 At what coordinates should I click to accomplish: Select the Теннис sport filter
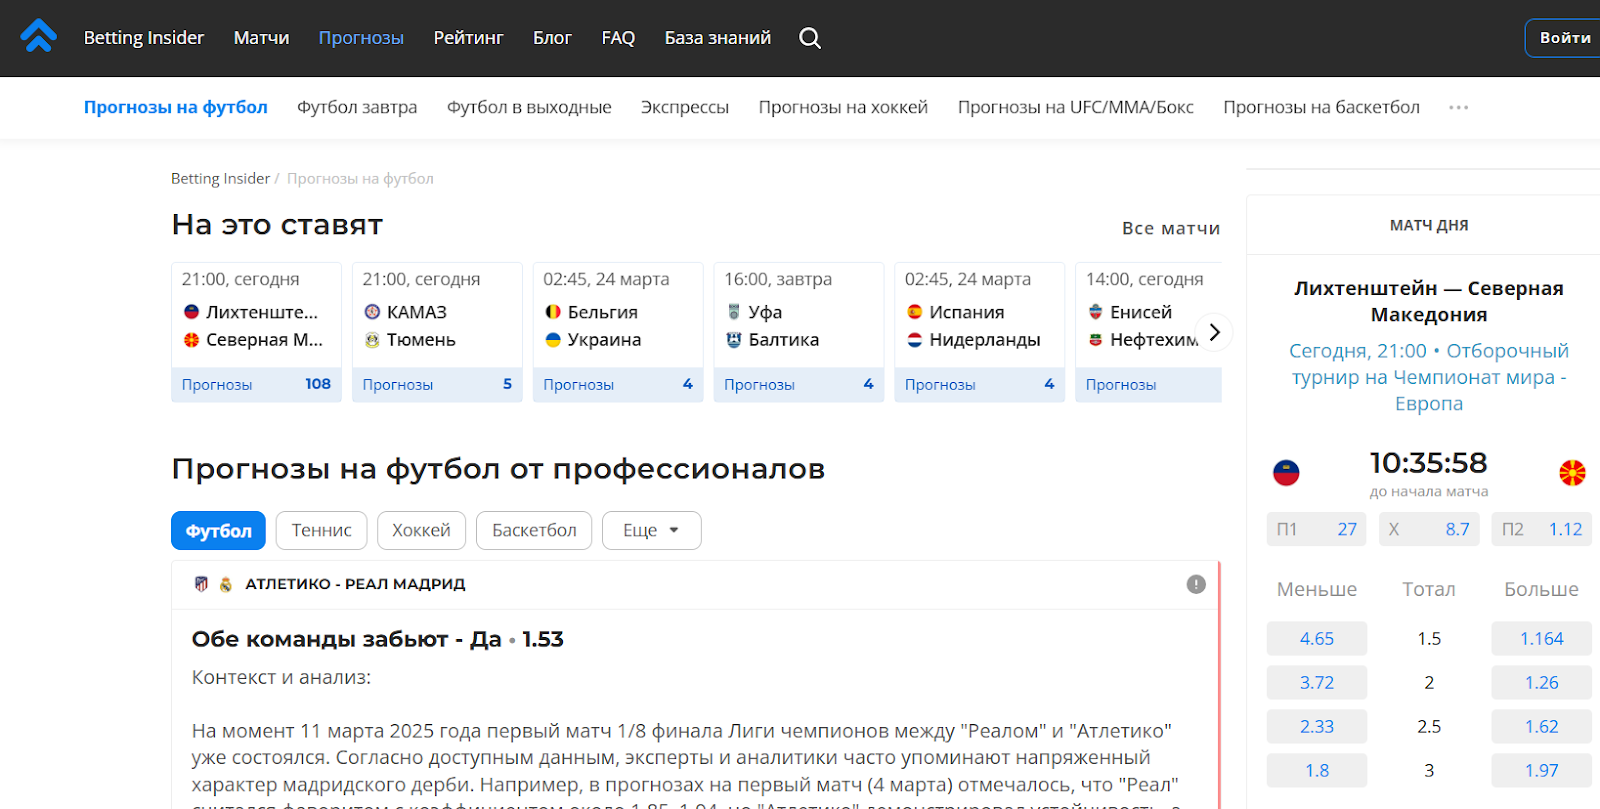pyautogui.click(x=321, y=531)
